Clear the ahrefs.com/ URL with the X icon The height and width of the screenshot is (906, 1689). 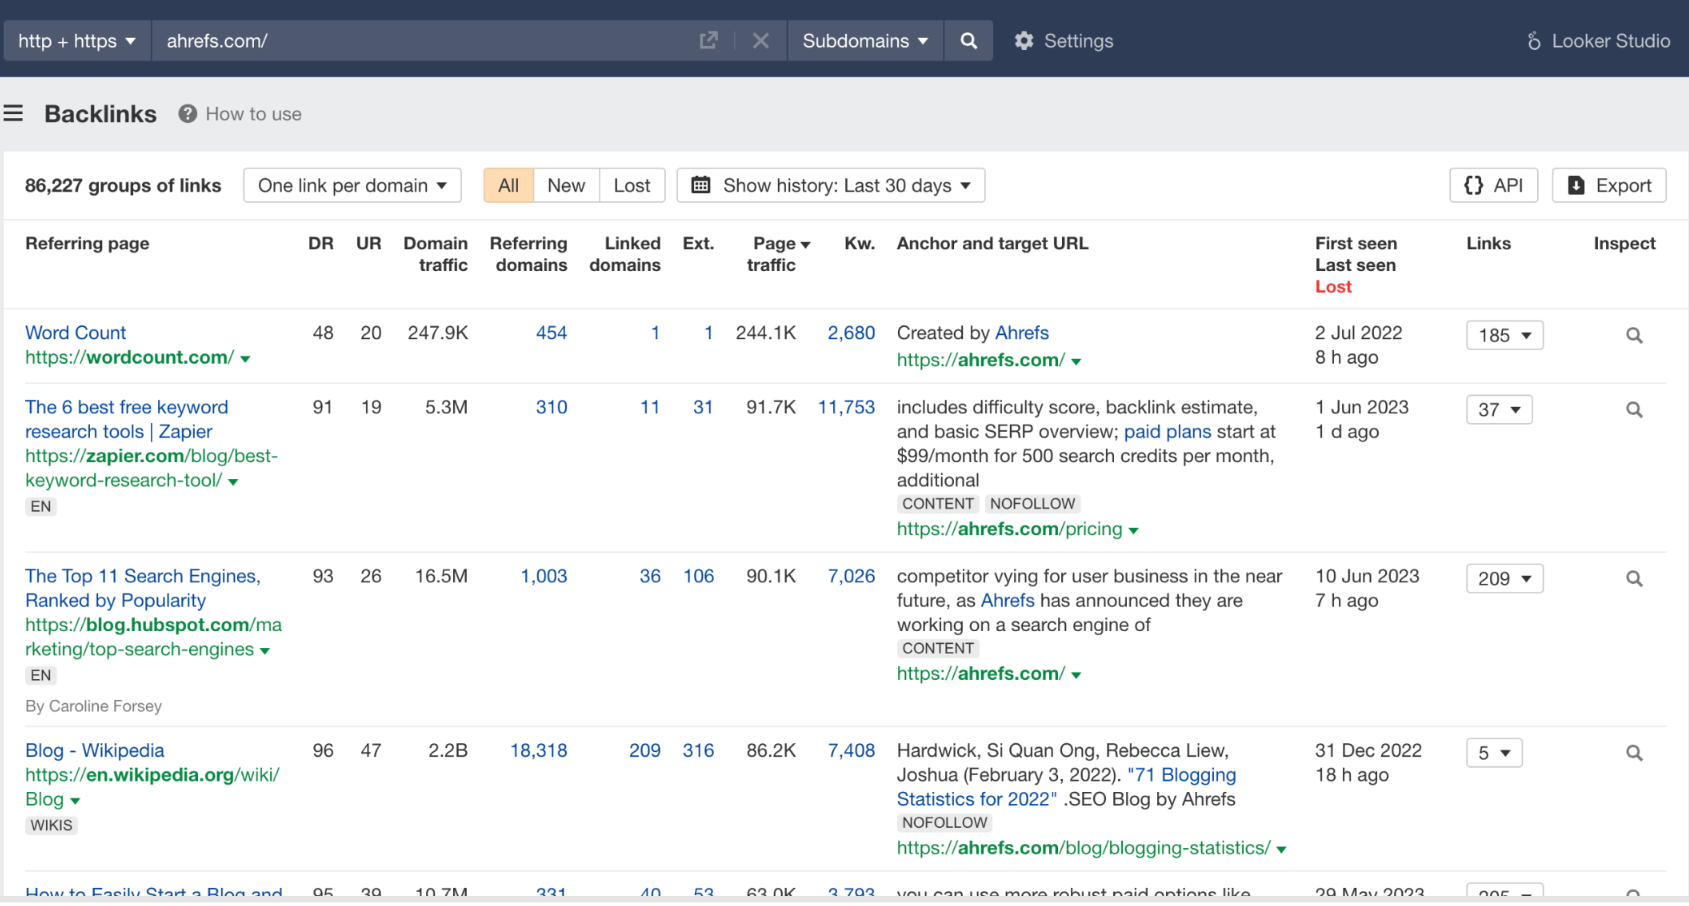(761, 41)
